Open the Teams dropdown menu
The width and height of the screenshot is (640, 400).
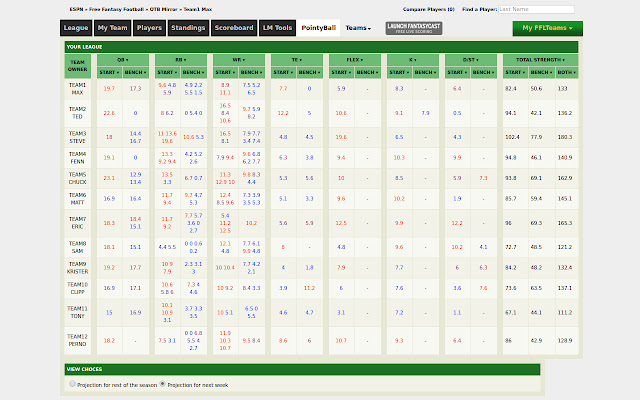358,29
